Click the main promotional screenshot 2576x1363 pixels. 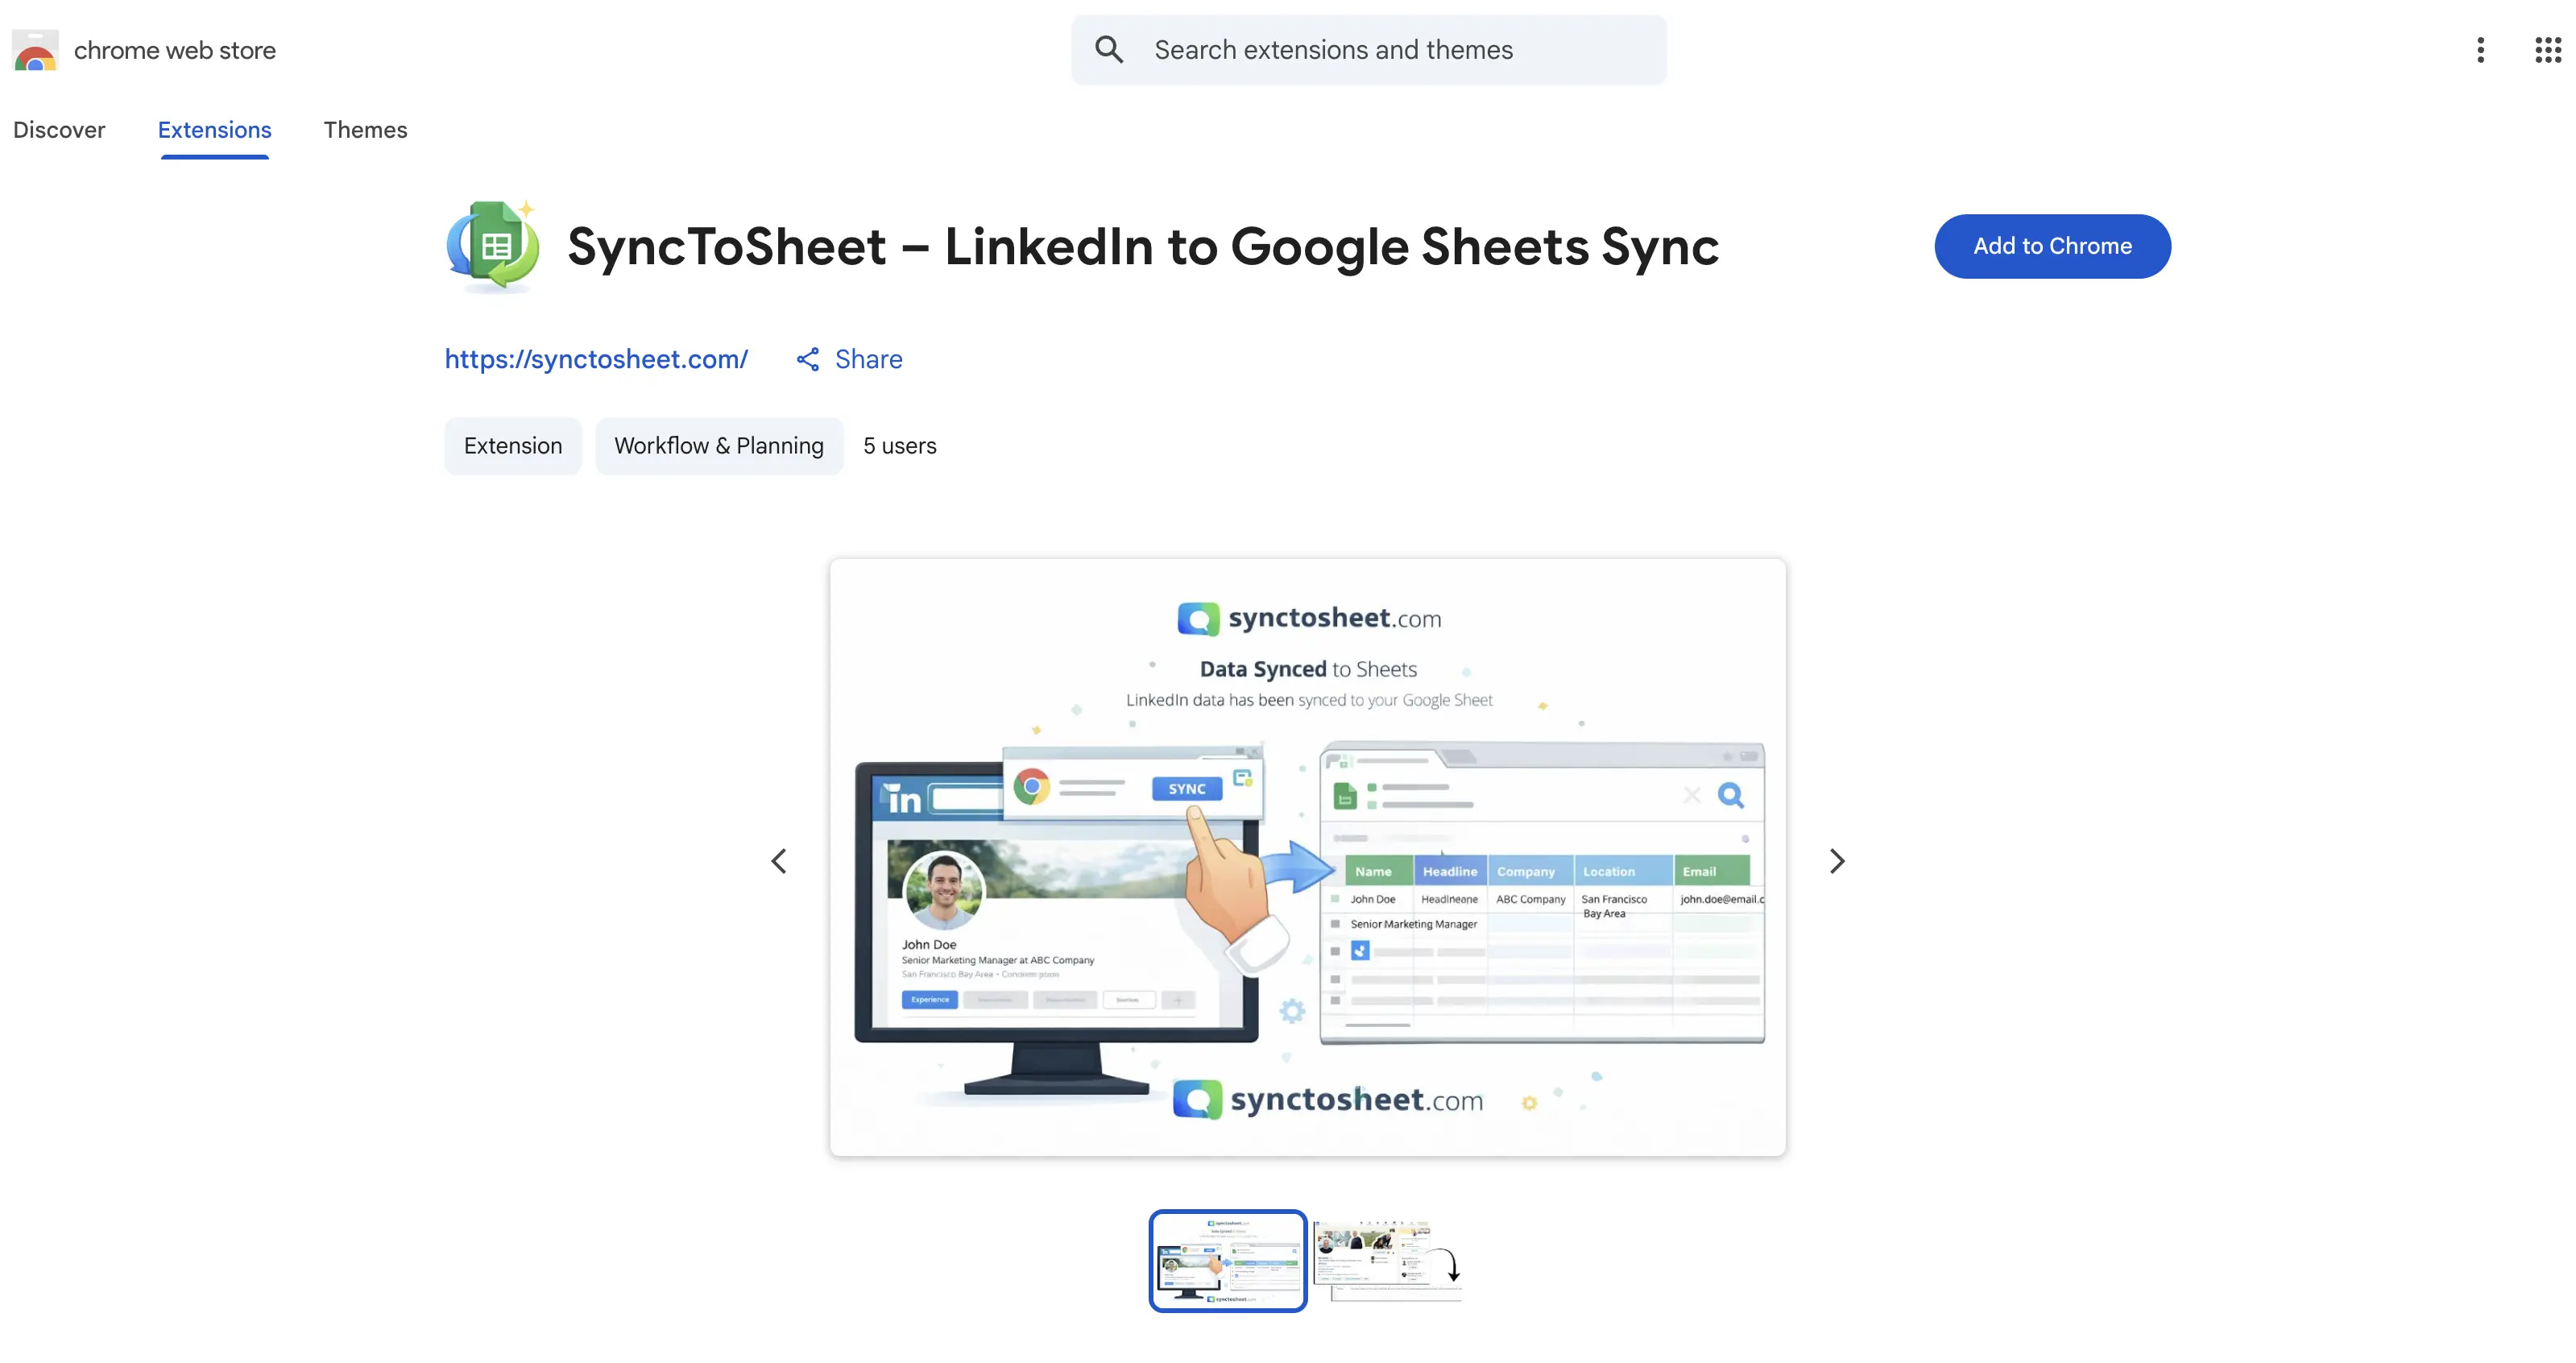(1306, 860)
